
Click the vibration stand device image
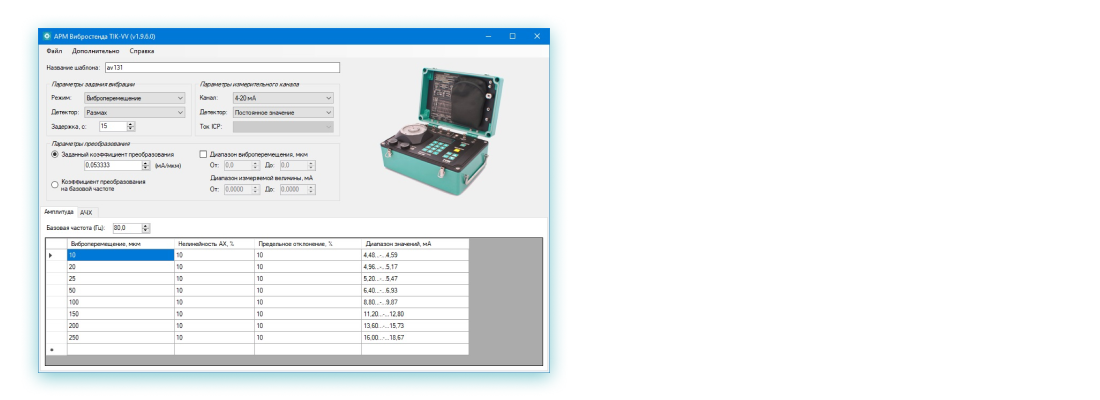pos(442,130)
